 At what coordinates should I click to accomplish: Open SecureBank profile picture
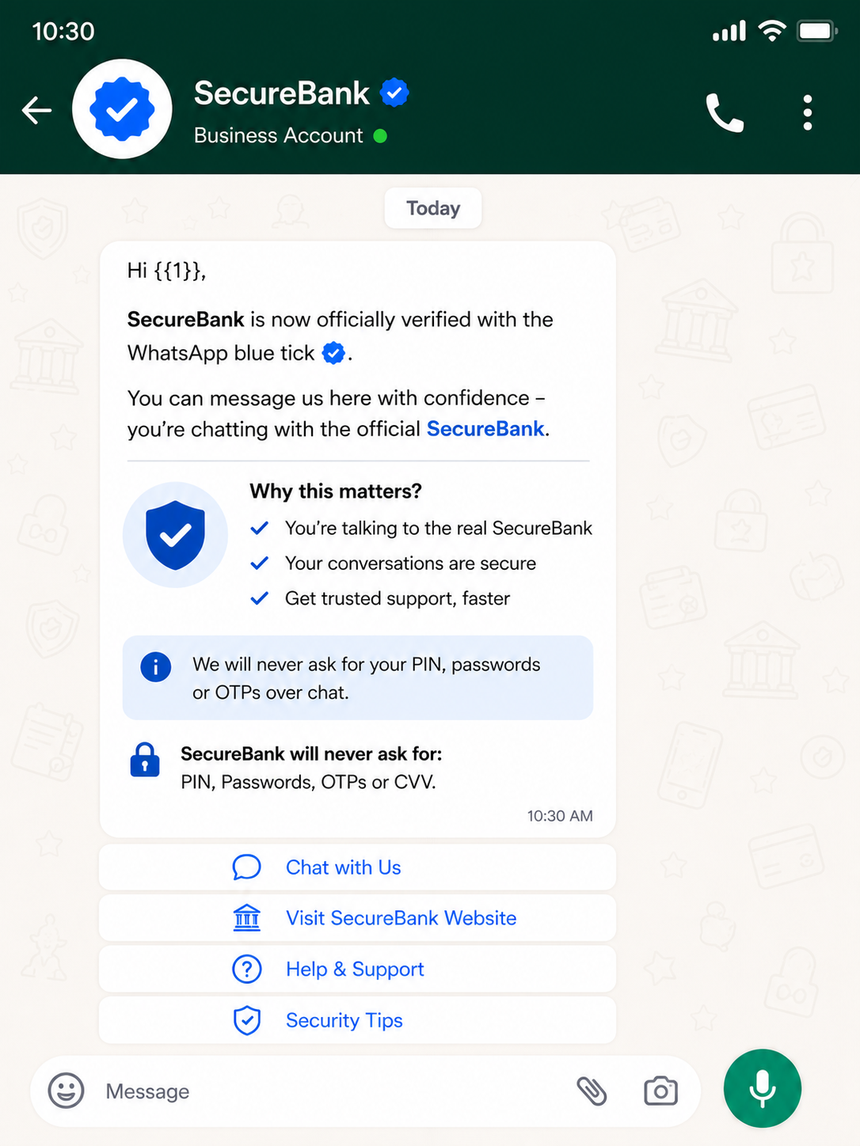pyautogui.click(x=122, y=109)
